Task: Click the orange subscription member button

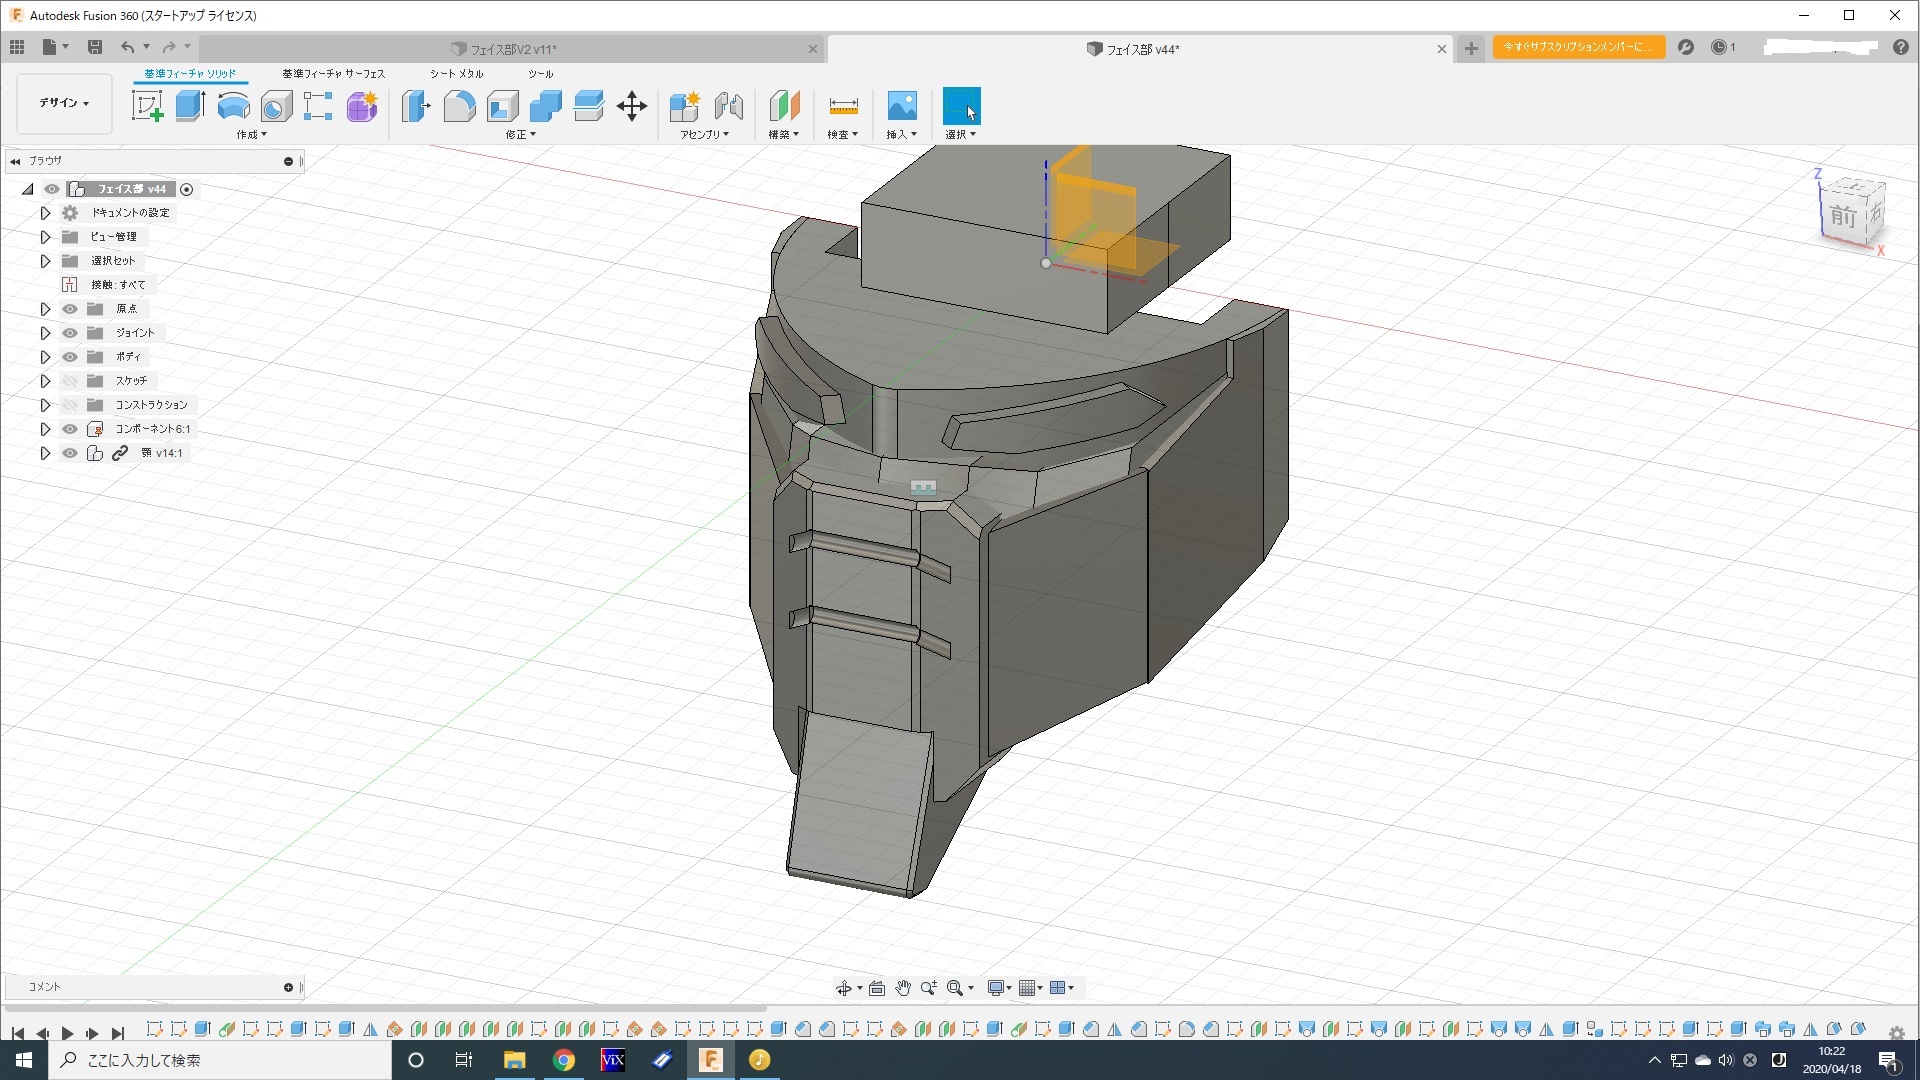Action: click(x=1578, y=47)
